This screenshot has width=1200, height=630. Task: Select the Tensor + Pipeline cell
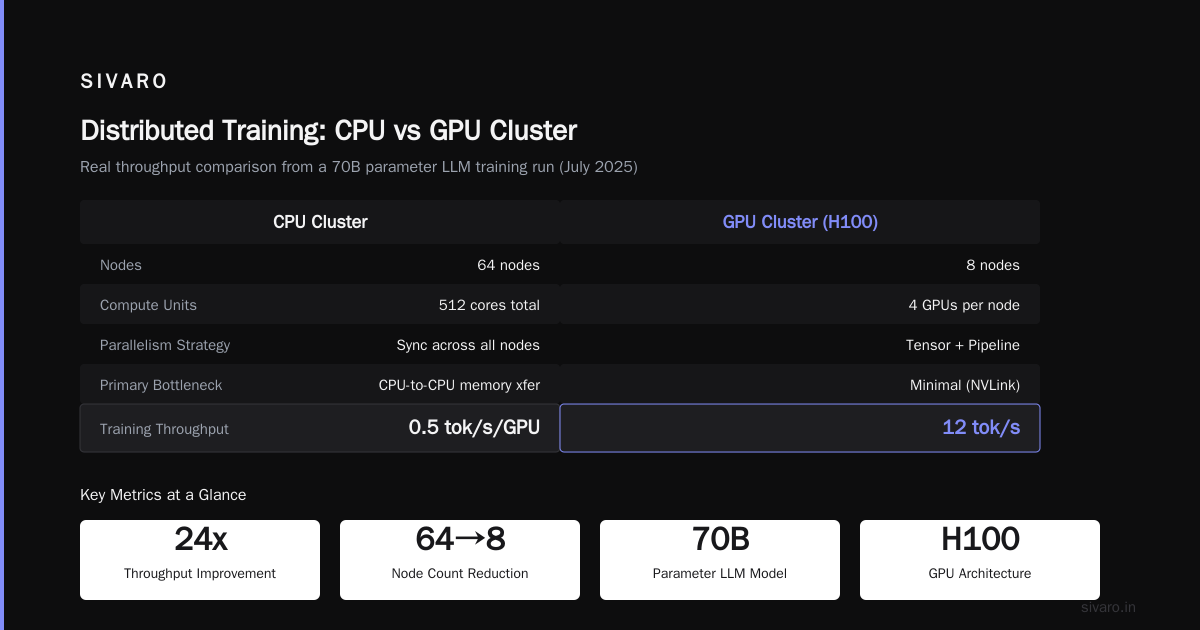pyautogui.click(x=963, y=345)
